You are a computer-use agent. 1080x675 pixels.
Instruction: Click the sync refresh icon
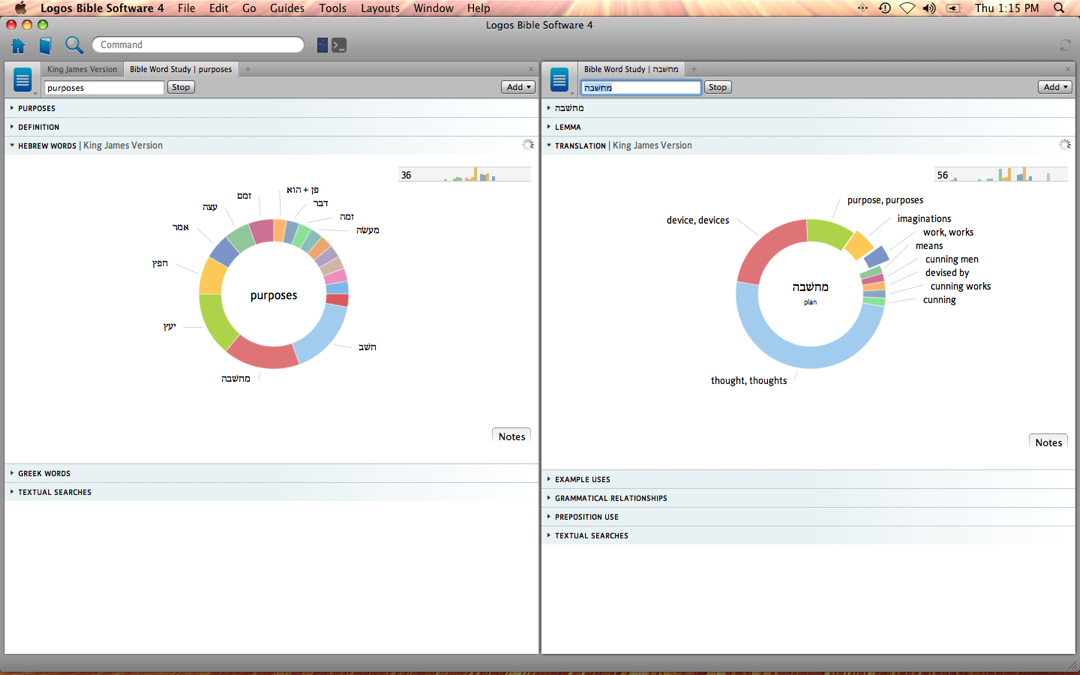(x=1066, y=45)
